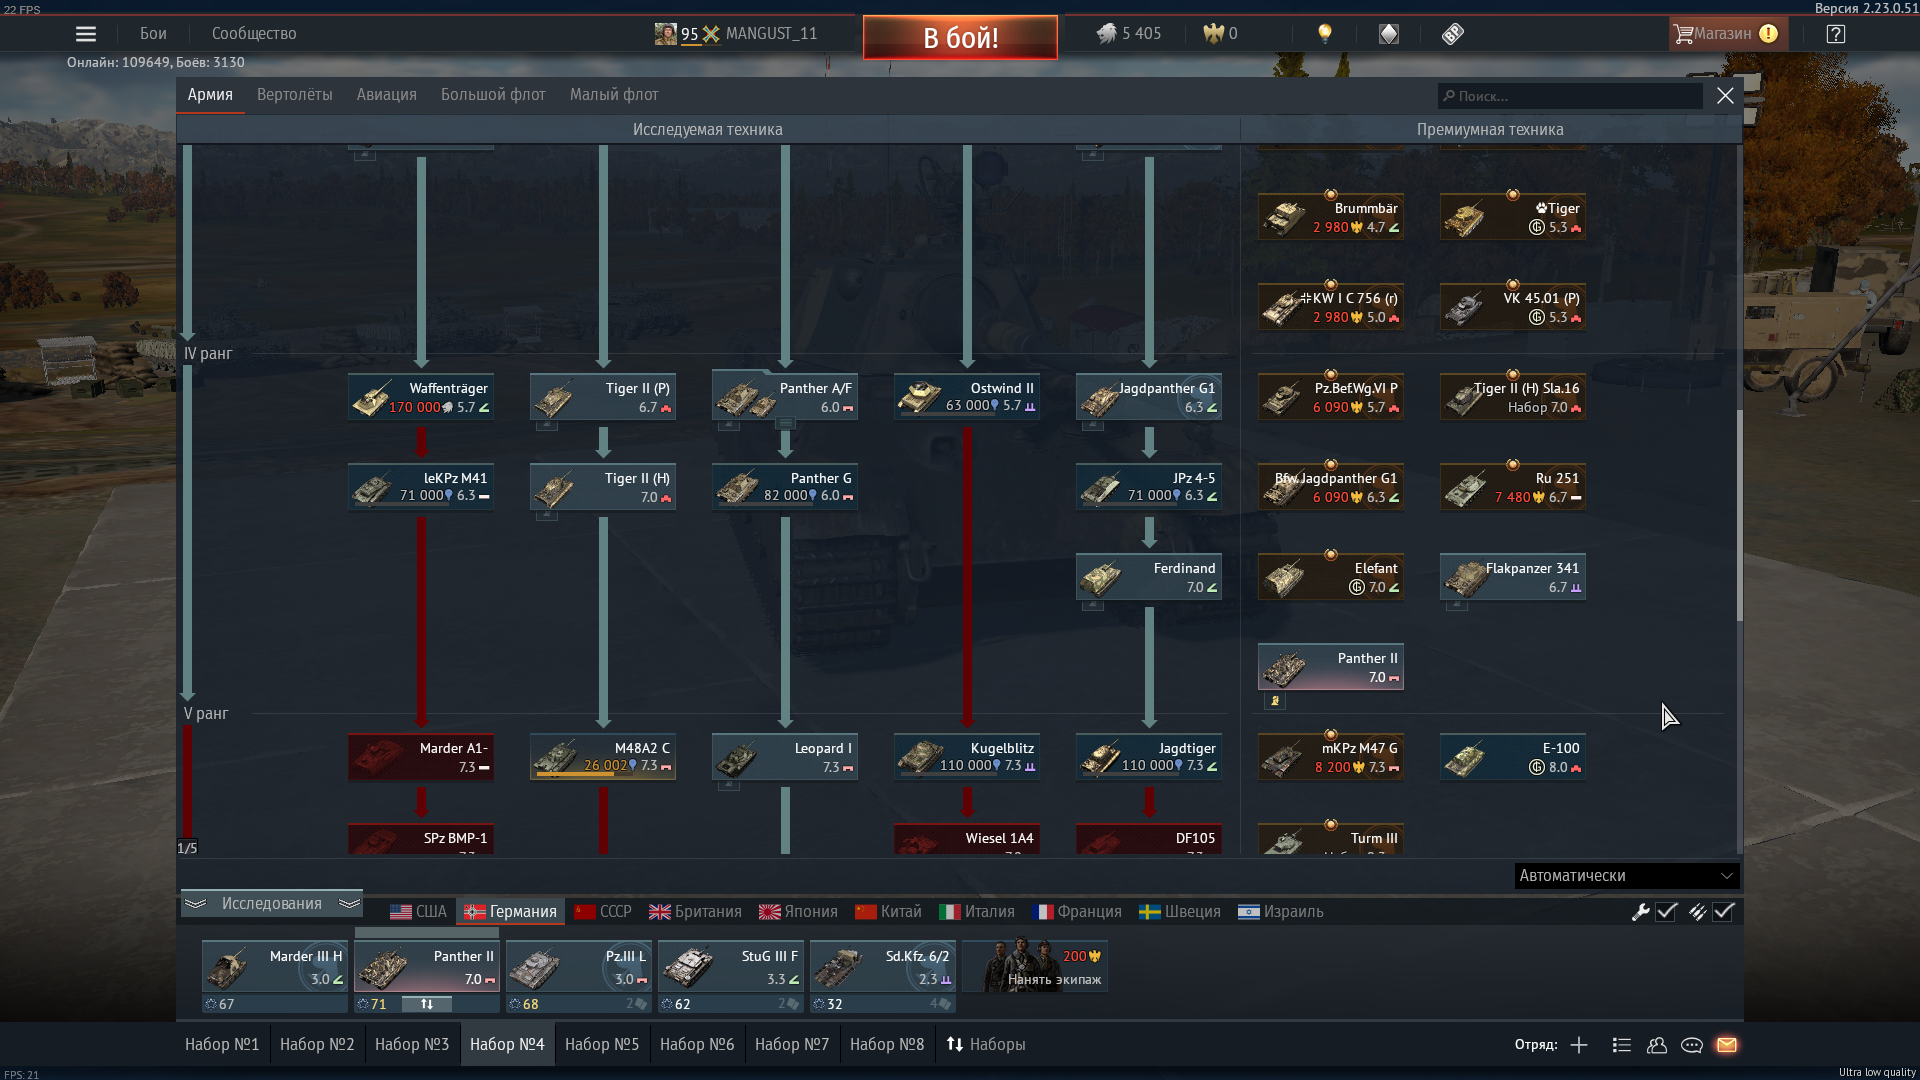
Task: Switch to Вертолёты tab
Action: click(x=295, y=95)
